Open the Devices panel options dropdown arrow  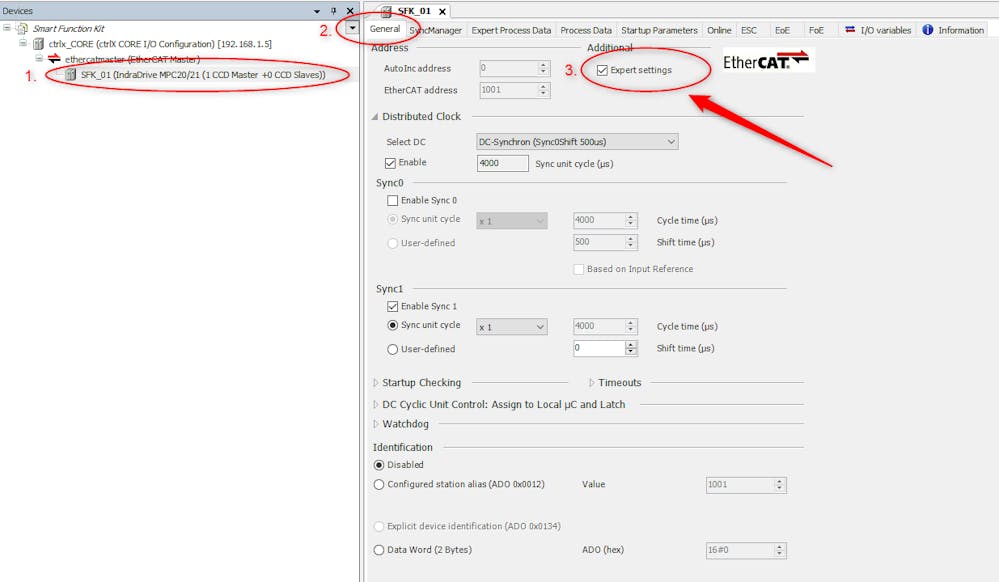(317, 11)
